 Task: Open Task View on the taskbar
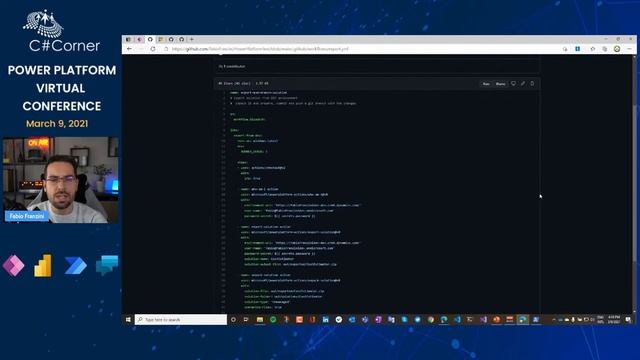coord(246,320)
